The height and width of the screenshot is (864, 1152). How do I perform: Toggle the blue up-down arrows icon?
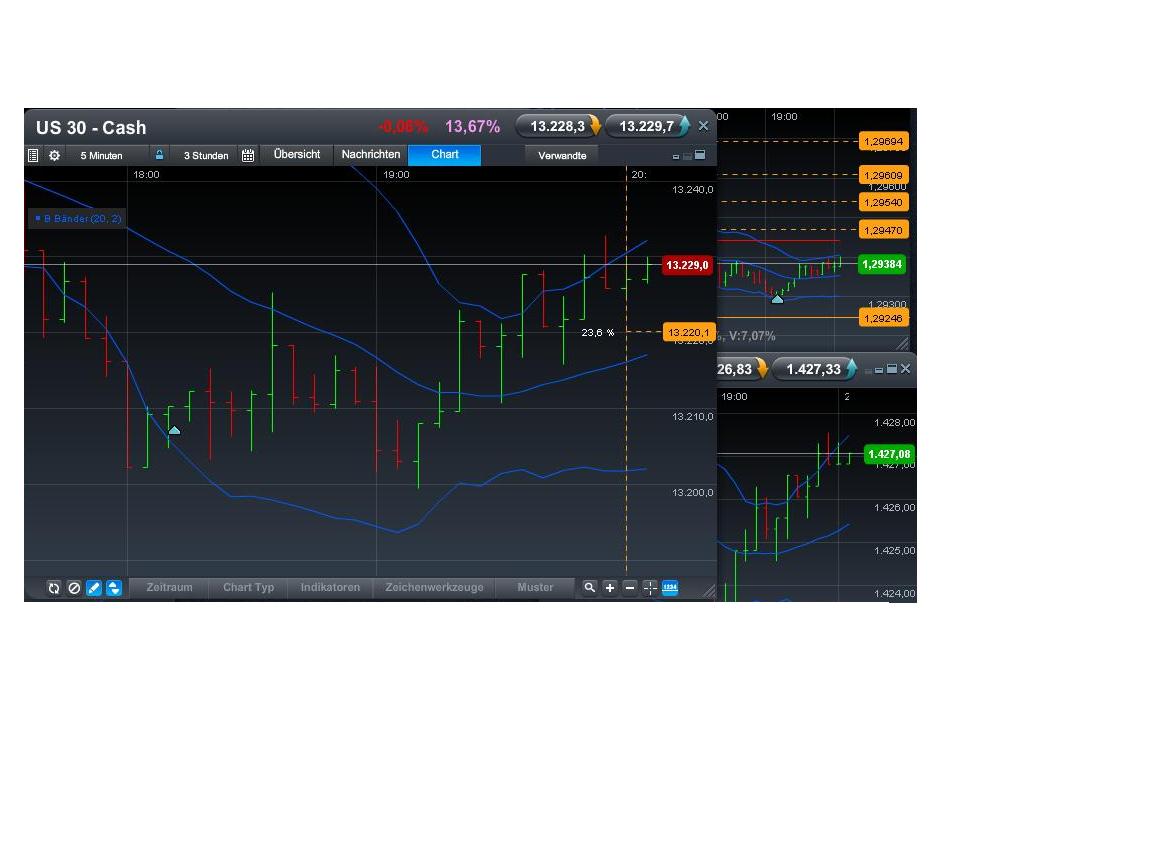pyautogui.click(x=114, y=588)
